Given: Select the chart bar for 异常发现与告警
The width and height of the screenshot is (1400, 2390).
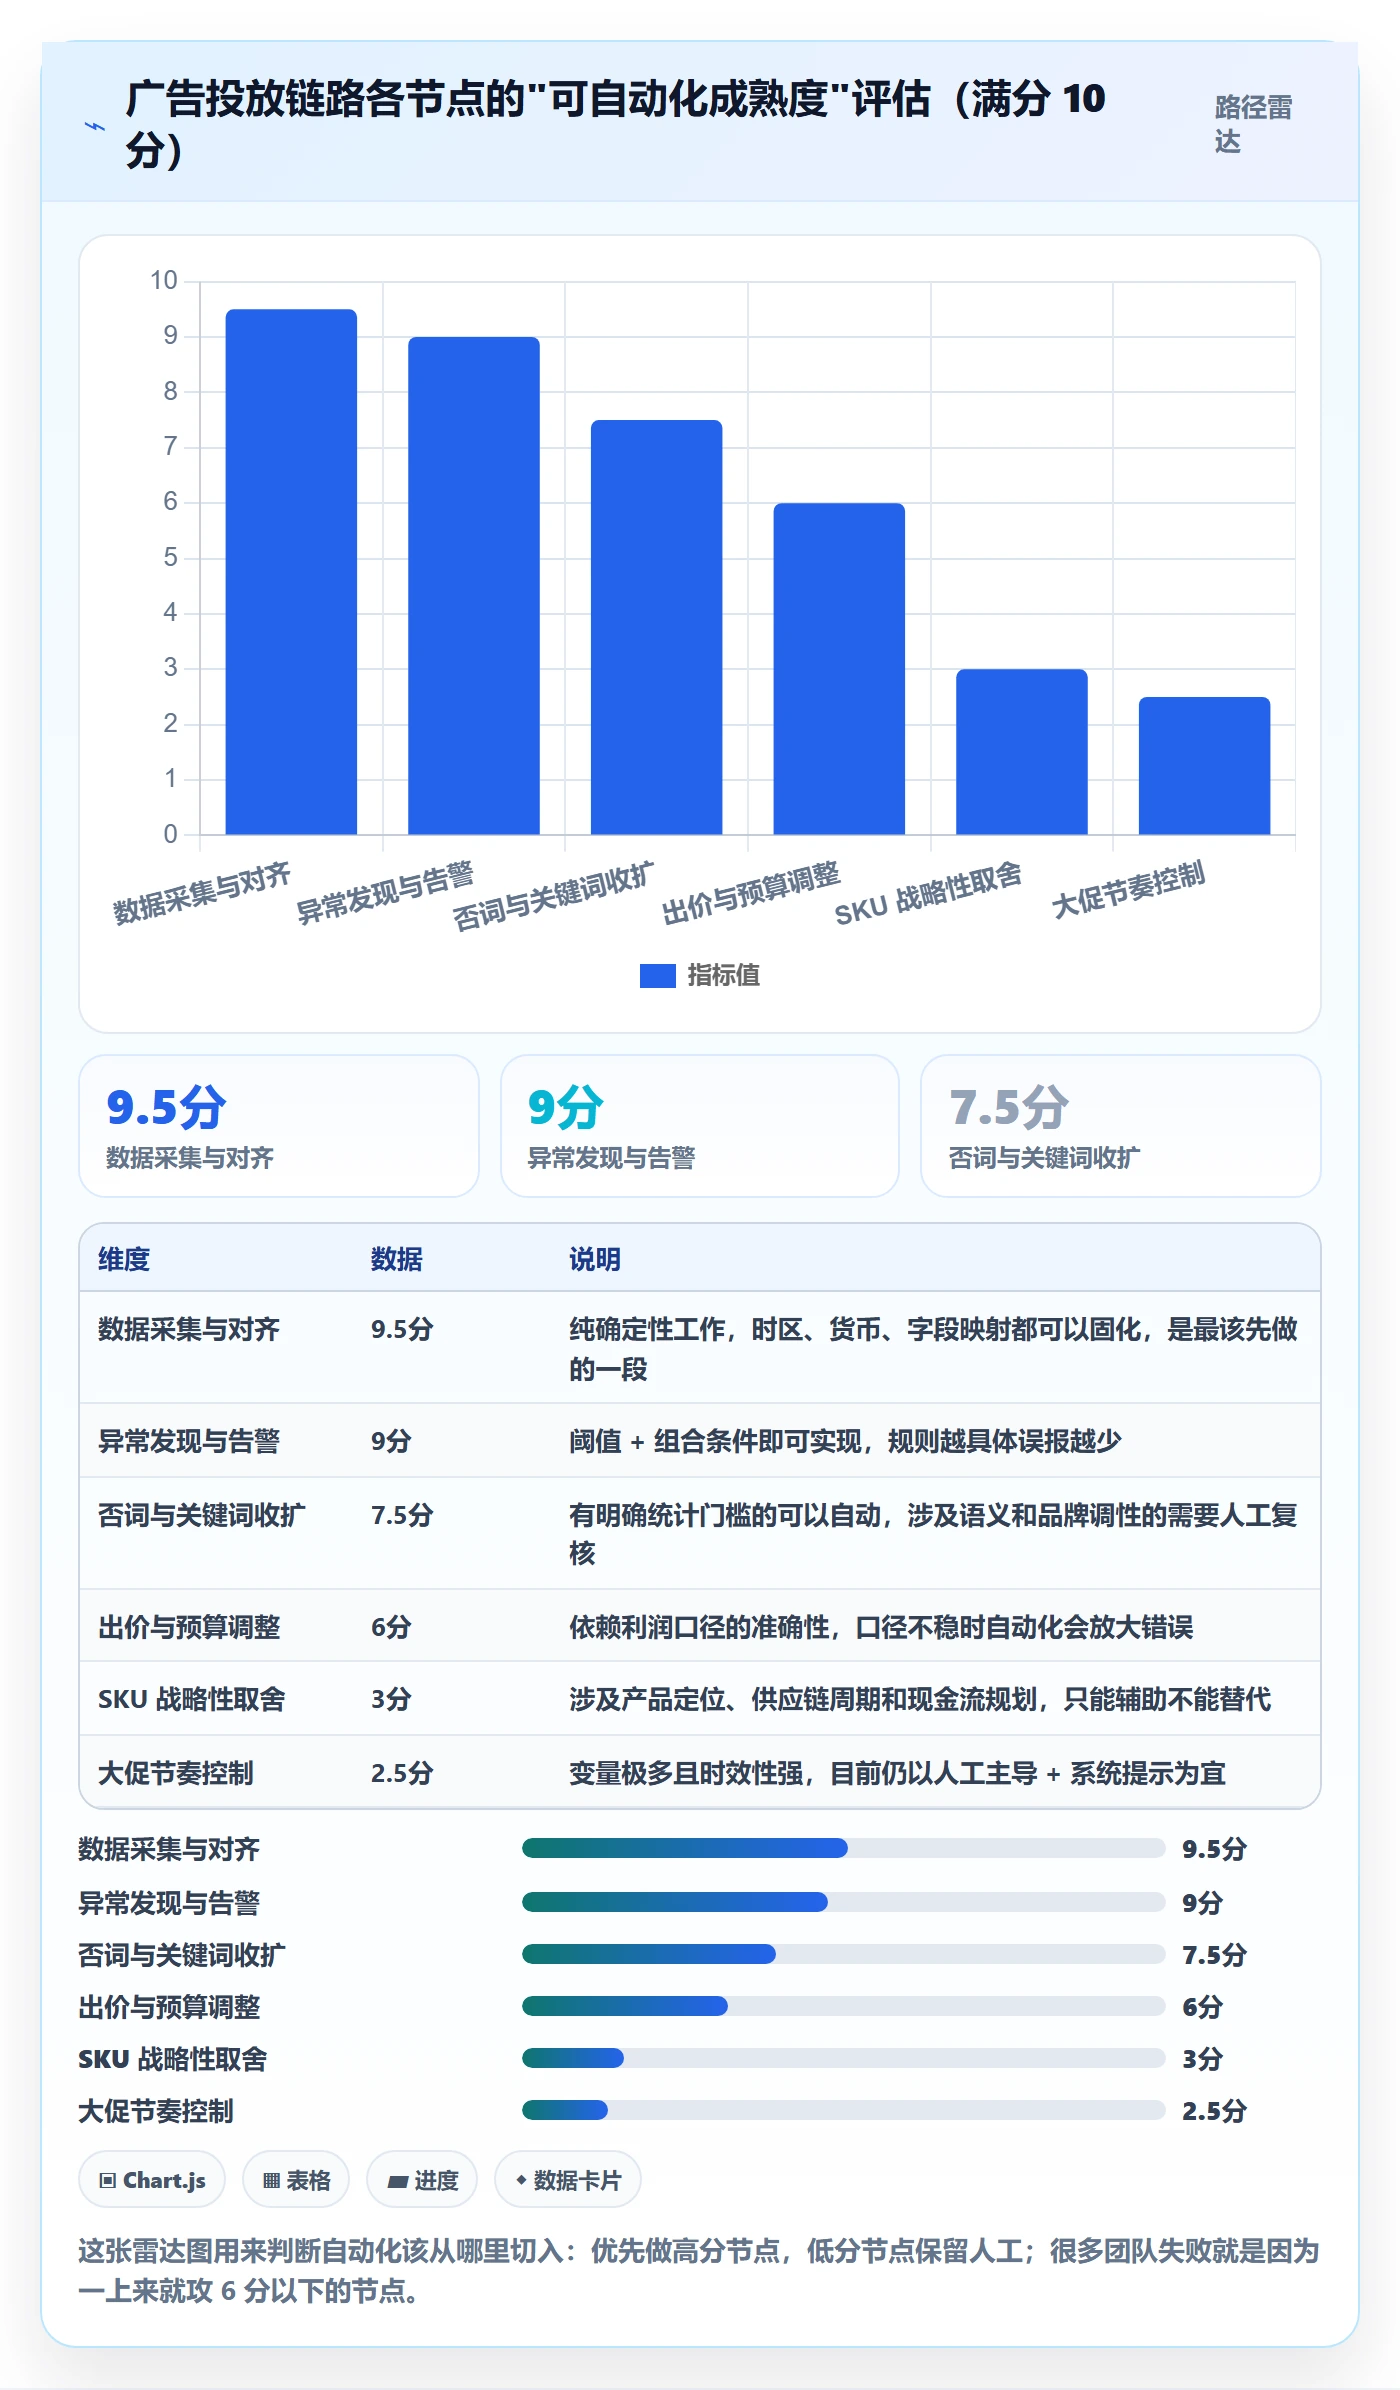Looking at the screenshot, I should coord(474,585).
